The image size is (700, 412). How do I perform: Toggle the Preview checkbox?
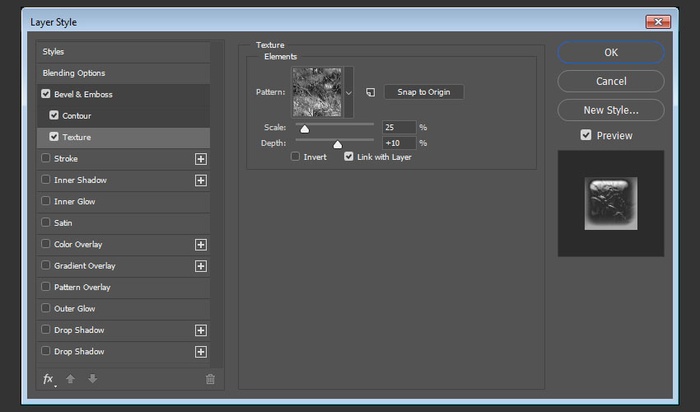point(586,135)
